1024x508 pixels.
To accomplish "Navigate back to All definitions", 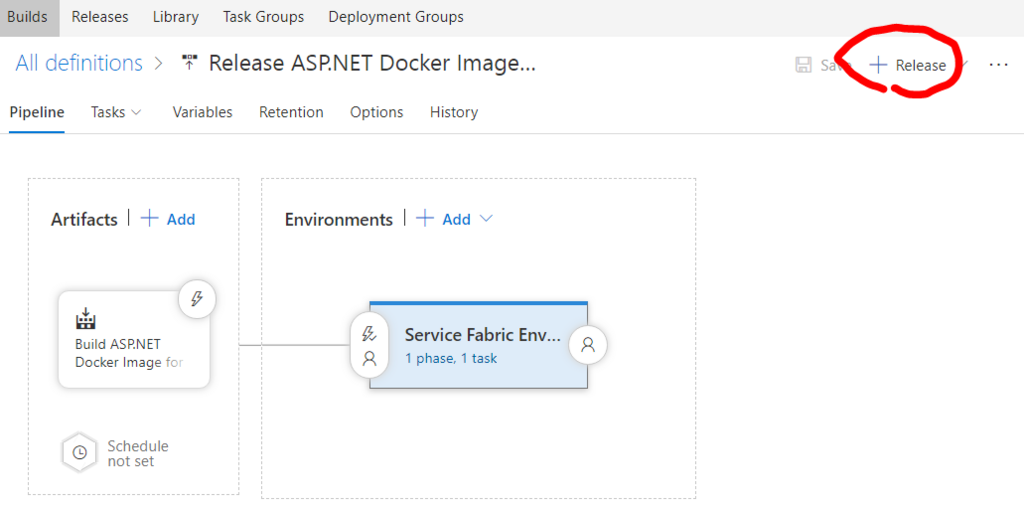I will 79,63.
